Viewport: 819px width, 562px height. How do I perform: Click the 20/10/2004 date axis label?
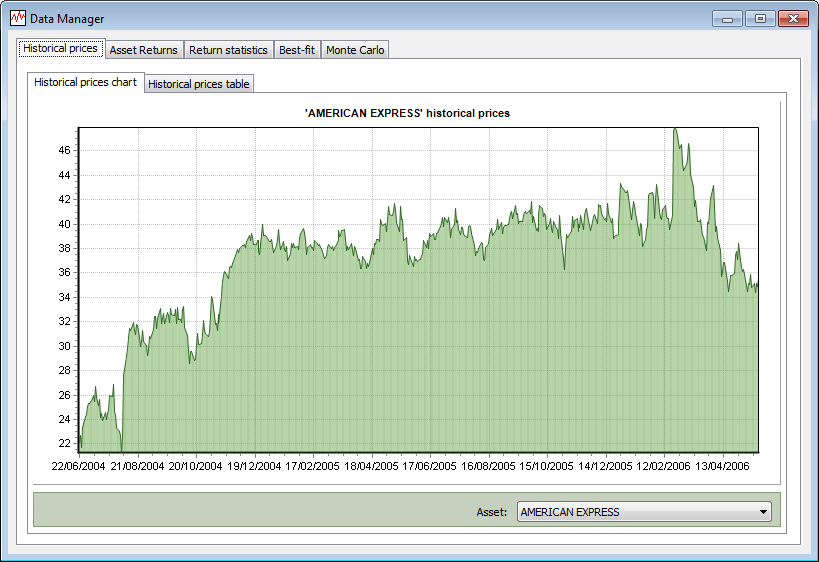(x=195, y=466)
